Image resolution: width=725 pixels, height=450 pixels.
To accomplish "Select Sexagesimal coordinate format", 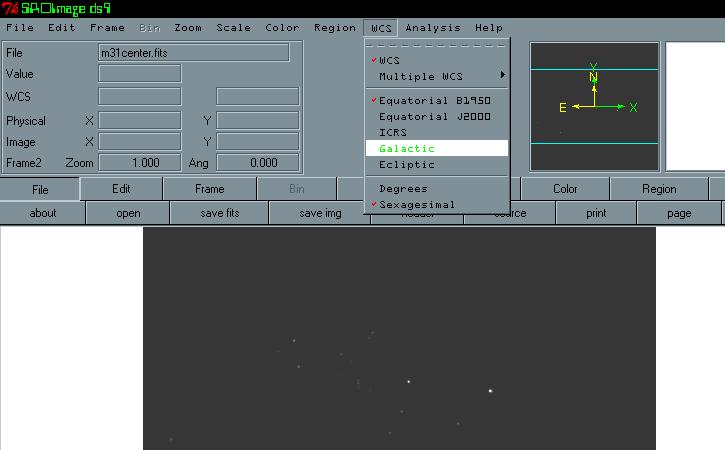I will (x=436, y=204).
